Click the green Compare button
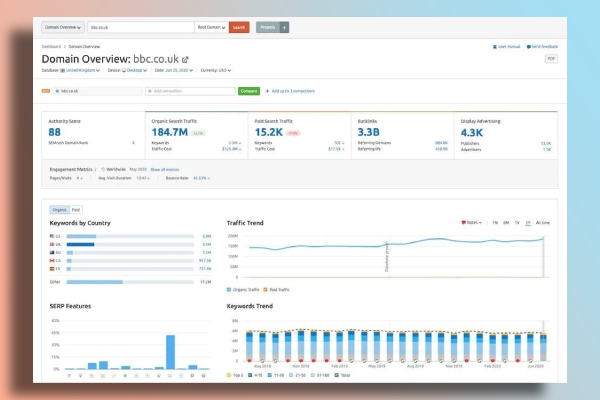Image resolution: width=600 pixels, height=400 pixels. (x=249, y=91)
